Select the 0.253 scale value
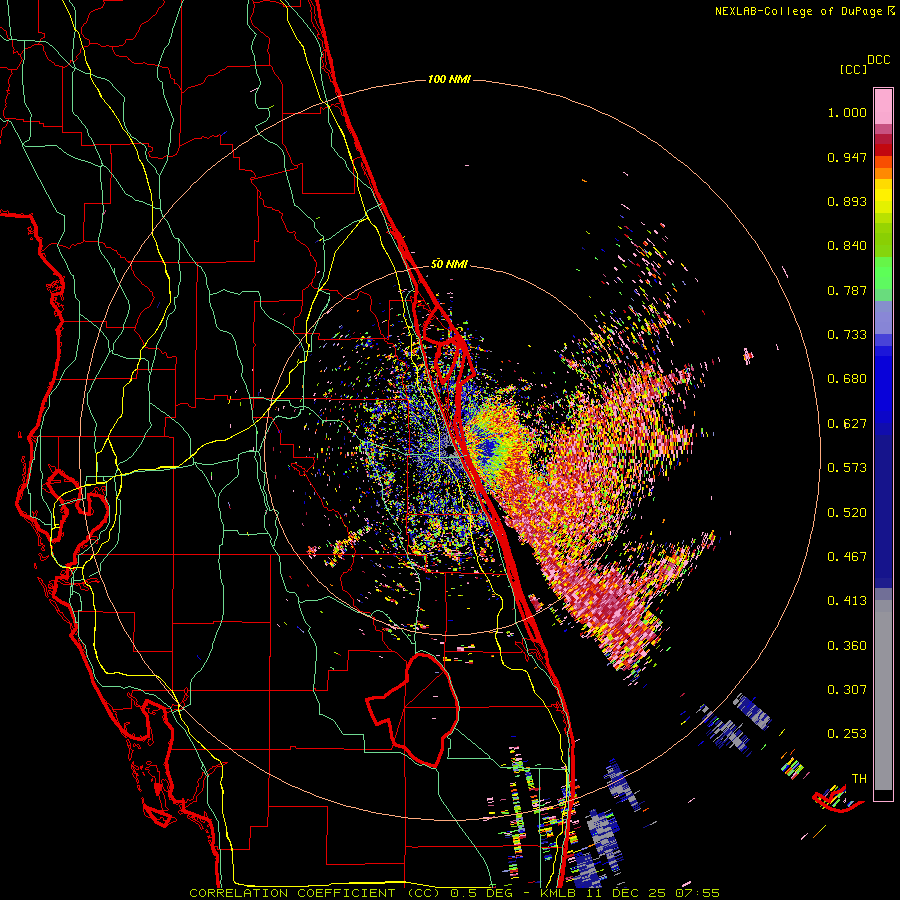 click(847, 734)
